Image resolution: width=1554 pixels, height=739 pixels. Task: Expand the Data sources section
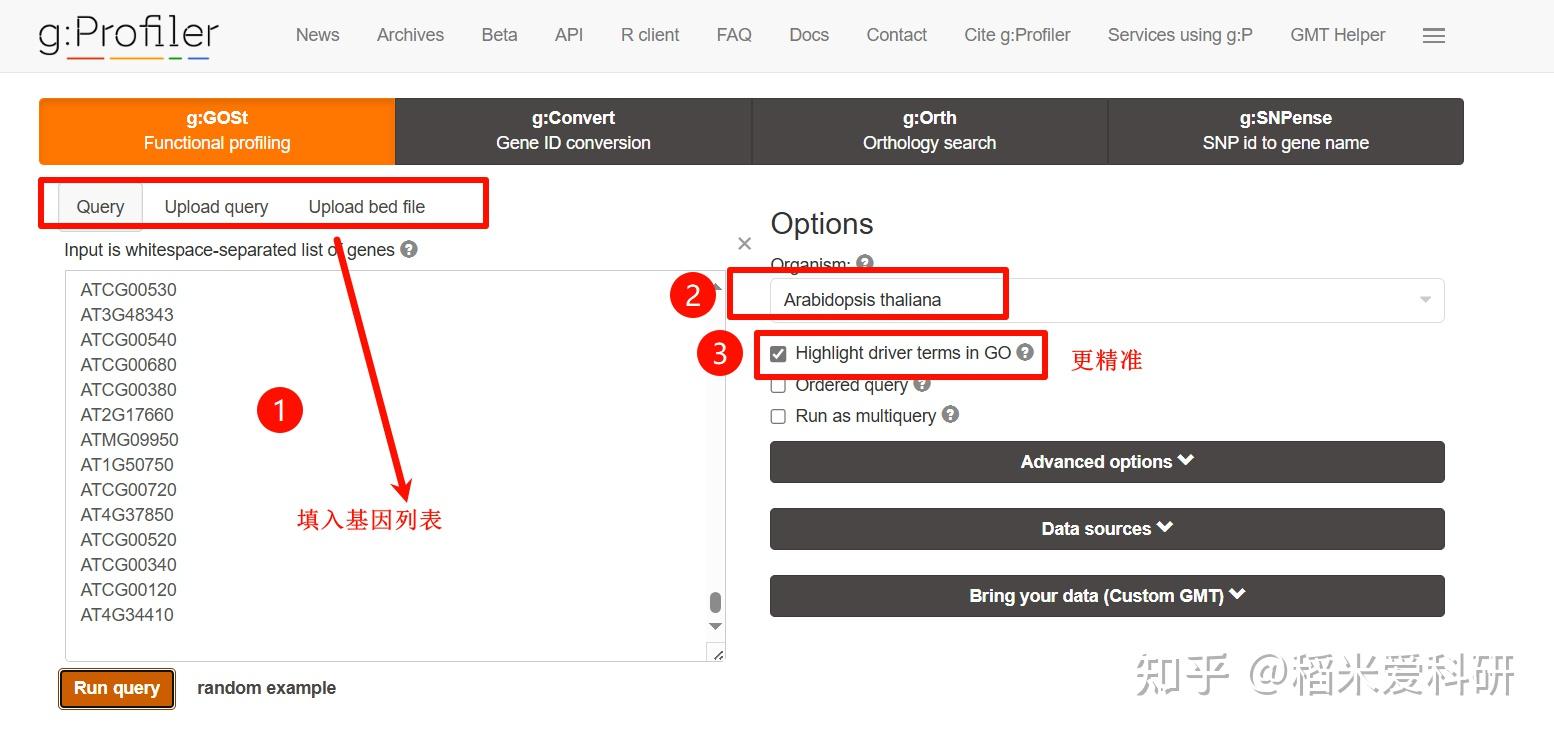1105,528
